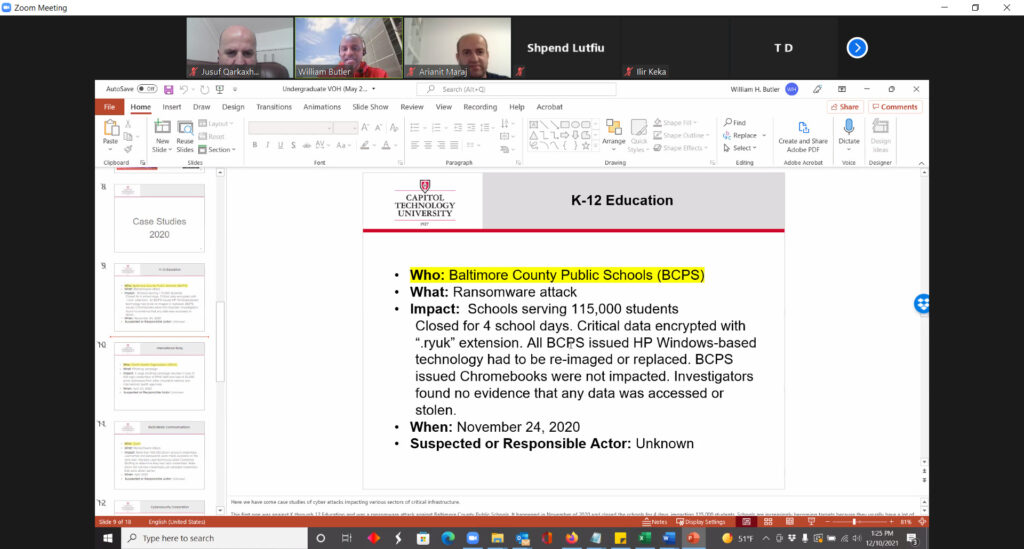1024x549 pixels.
Task: Click the Undo arrow icon
Action: click(x=184, y=89)
